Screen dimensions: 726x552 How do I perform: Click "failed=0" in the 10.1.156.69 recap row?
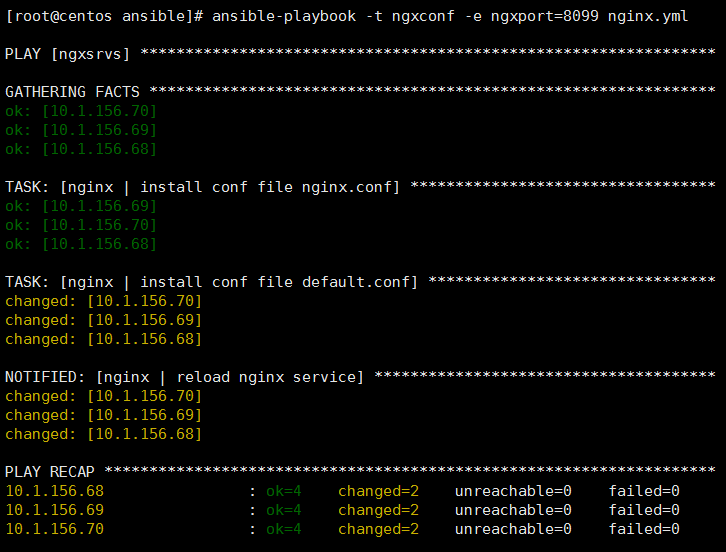[644, 510]
